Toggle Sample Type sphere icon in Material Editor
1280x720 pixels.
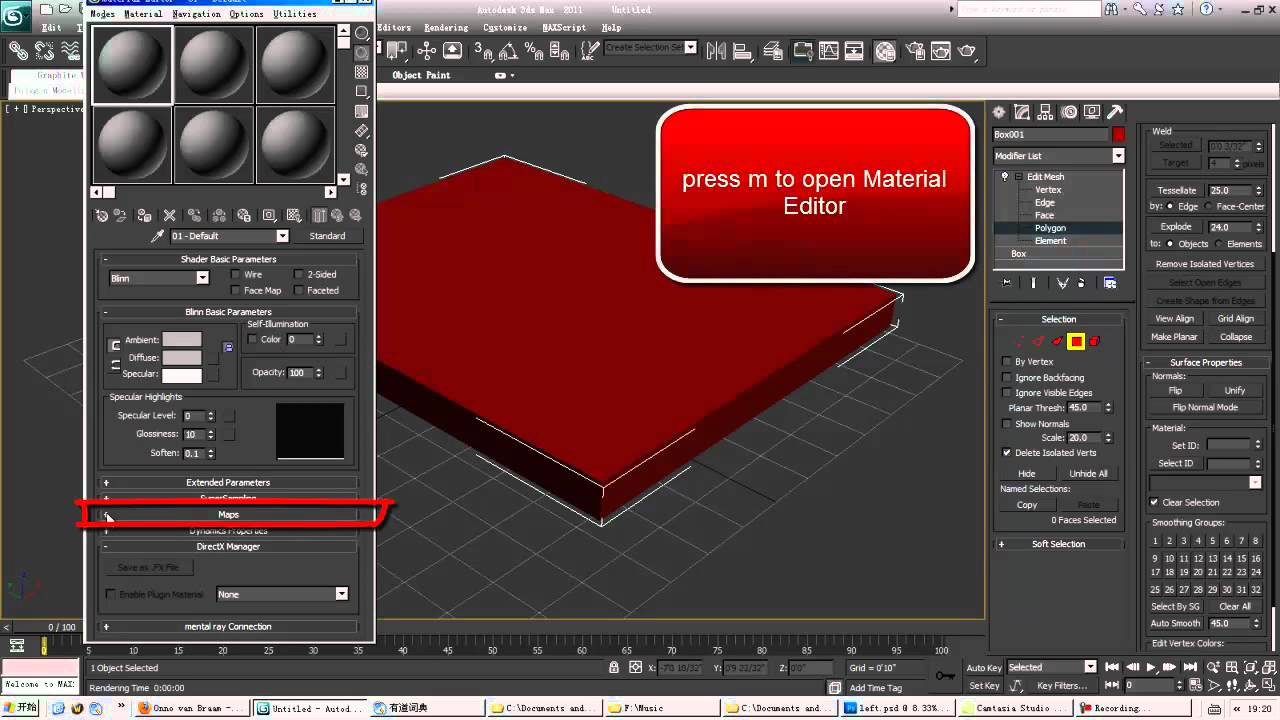click(x=362, y=34)
